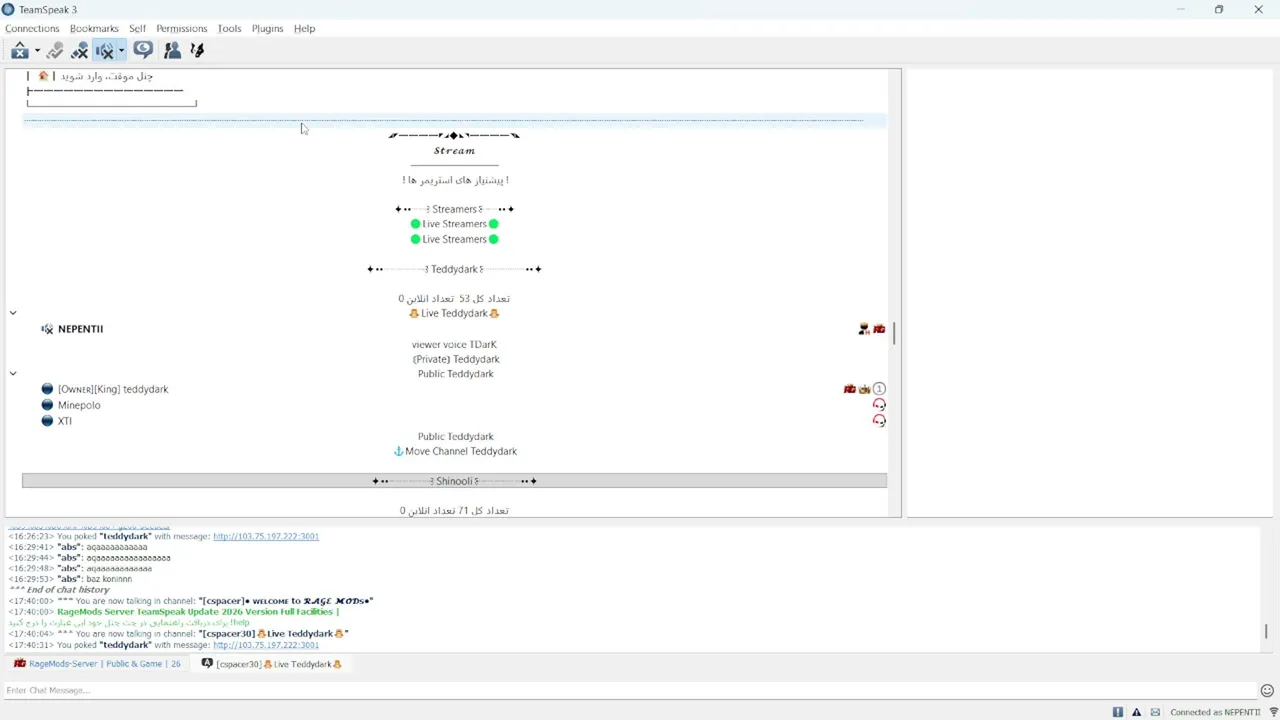The height and width of the screenshot is (720, 1280).
Task: Click the person badge icon on NEPENTII's row
Action: [864, 329]
